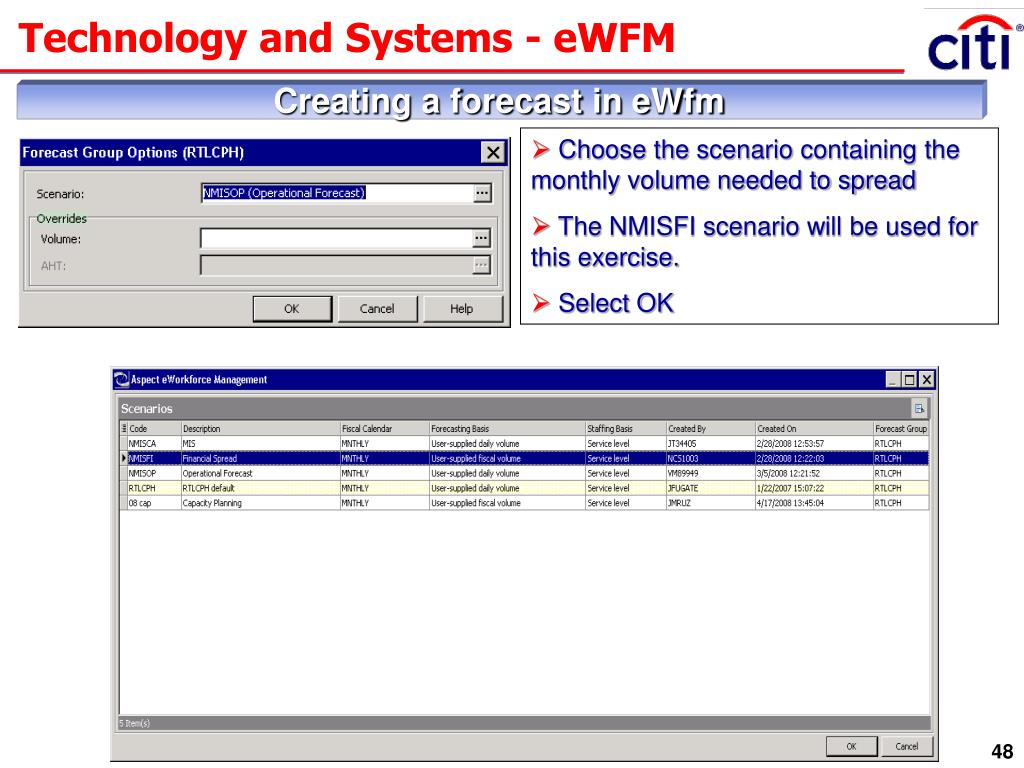Screen dimensions: 1024x768
Task: Click the 2/28/2008 12:22:03 date cell
Action: (x=814, y=458)
